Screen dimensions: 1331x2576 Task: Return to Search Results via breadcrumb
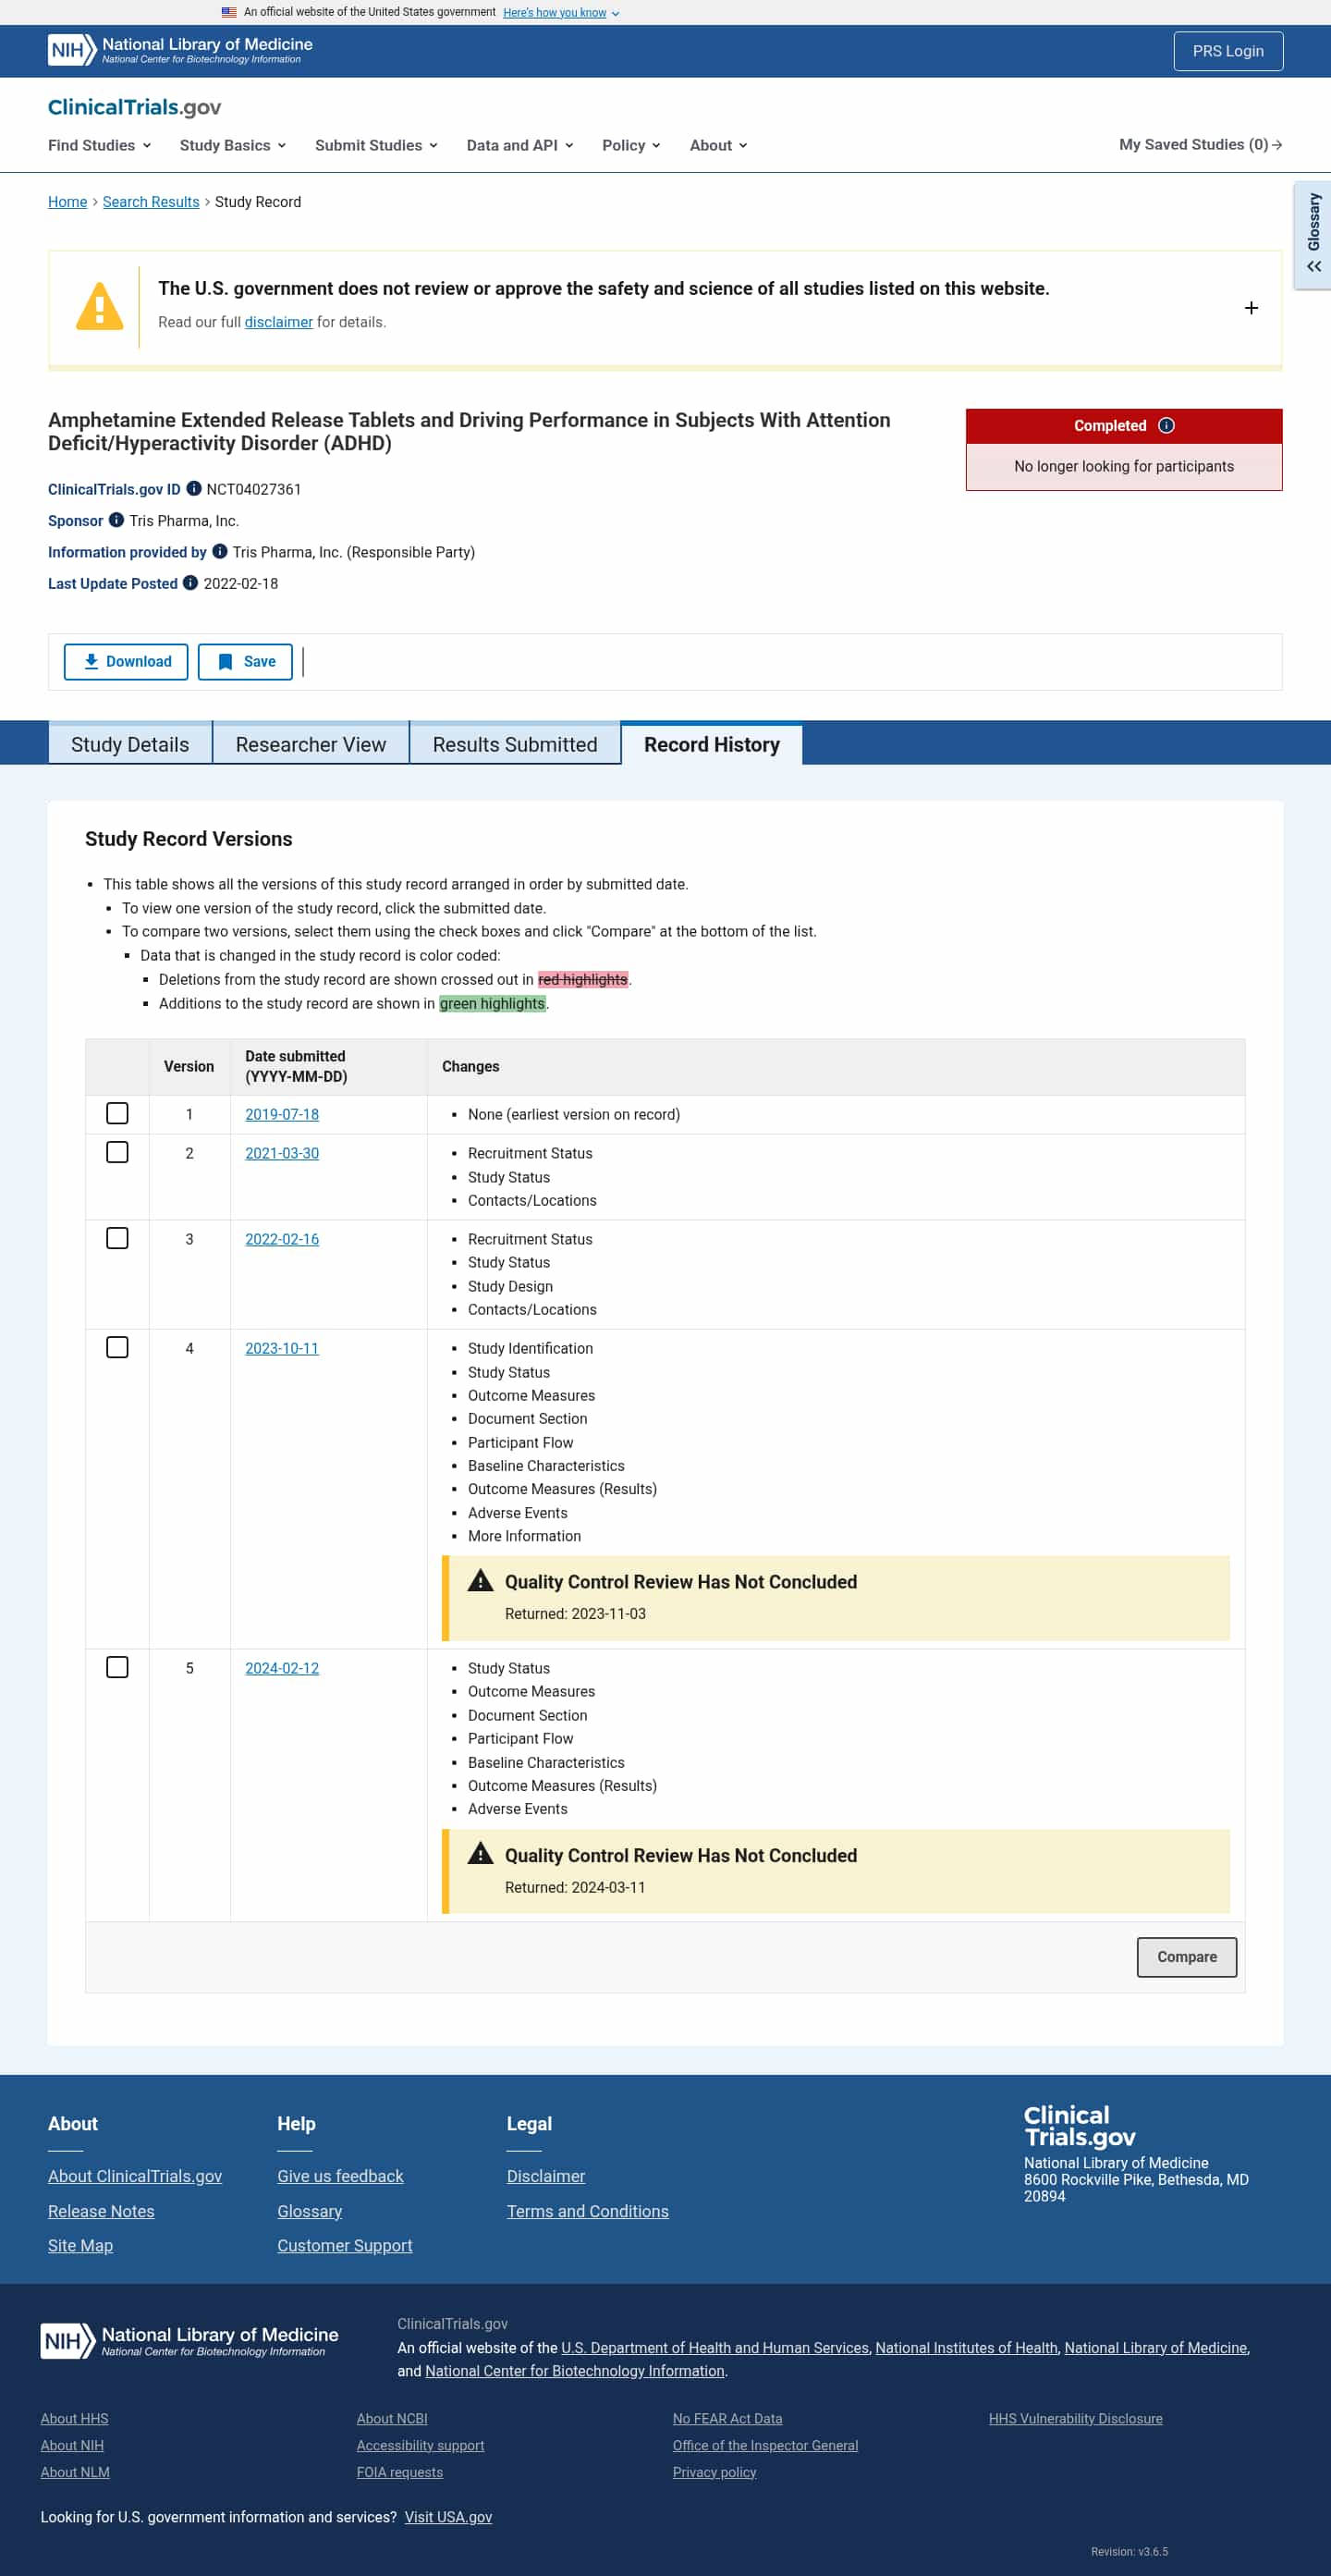(x=151, y=202)
